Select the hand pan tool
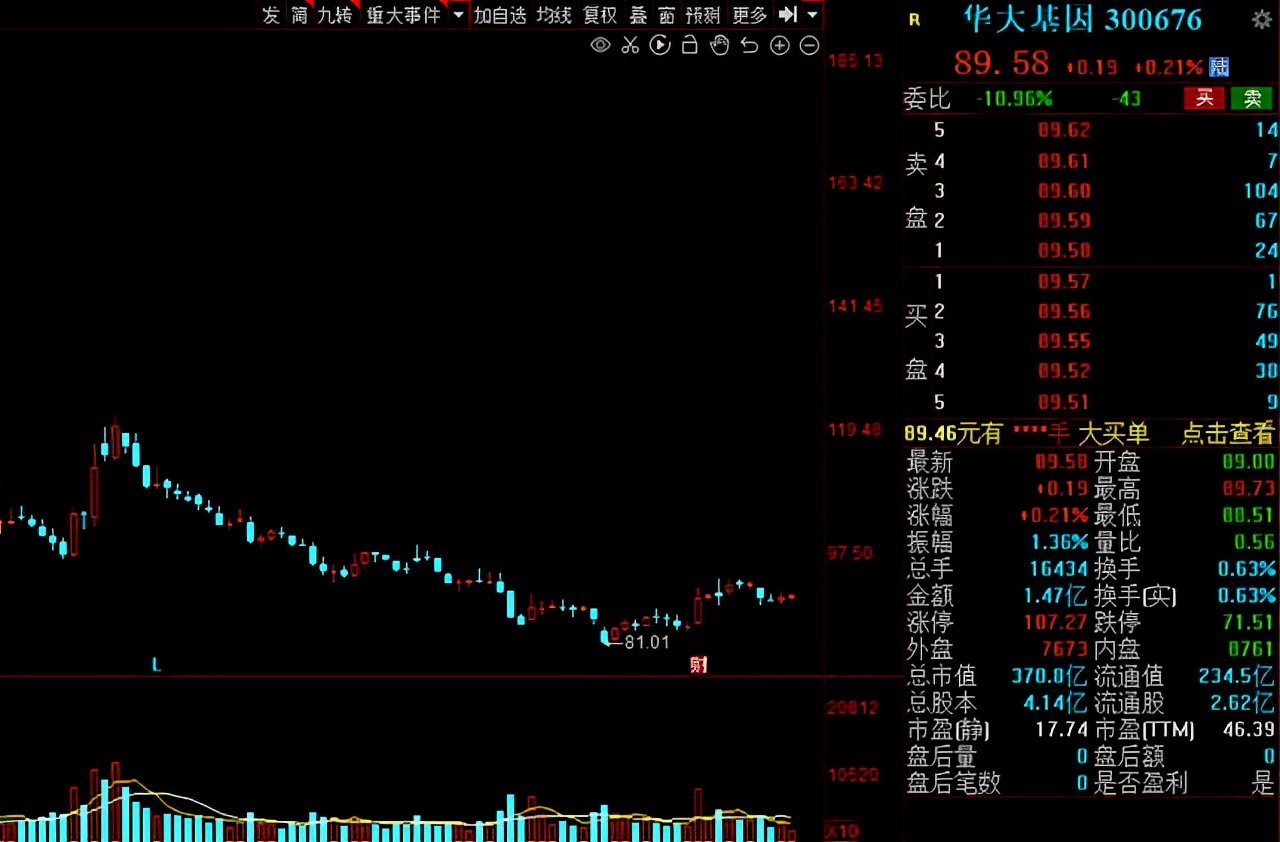The height and width of the screenshot is (842, 1280). pyautogui.click(x=719, y=45)
